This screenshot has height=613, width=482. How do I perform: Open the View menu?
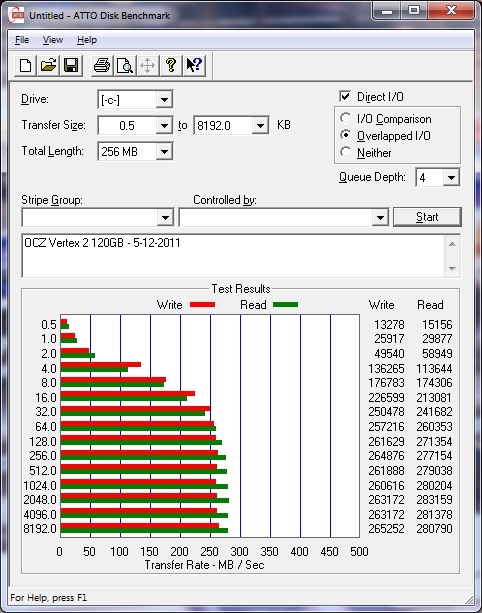pyautogui.click(x=53, y=40)
